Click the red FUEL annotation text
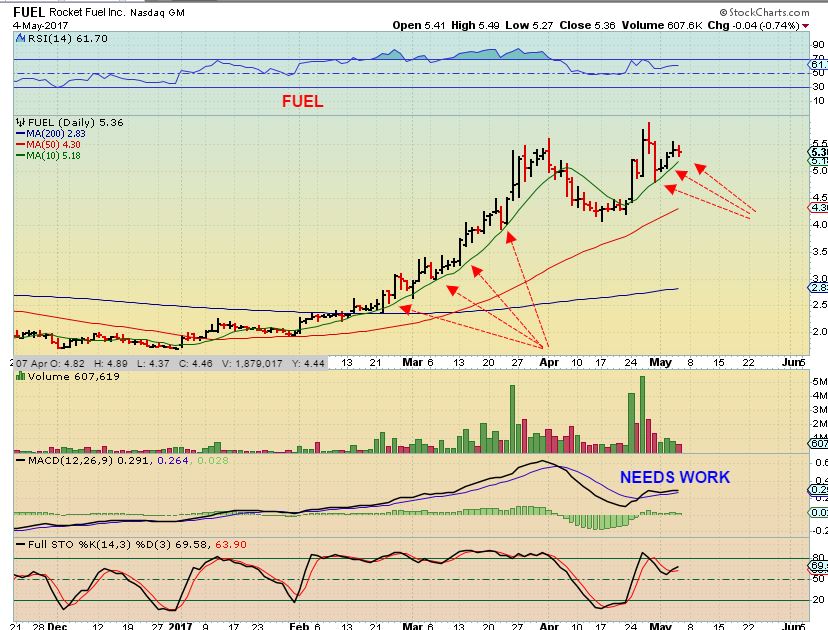 tap(302, 101)
